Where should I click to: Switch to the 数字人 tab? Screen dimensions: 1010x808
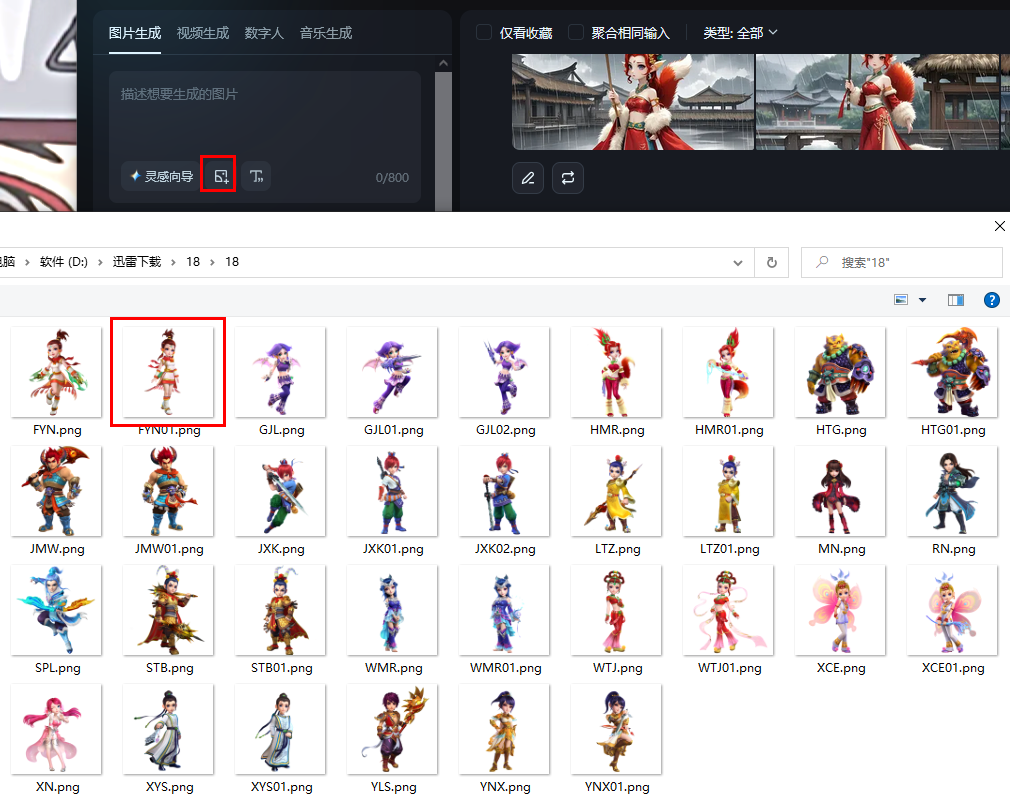264,33
